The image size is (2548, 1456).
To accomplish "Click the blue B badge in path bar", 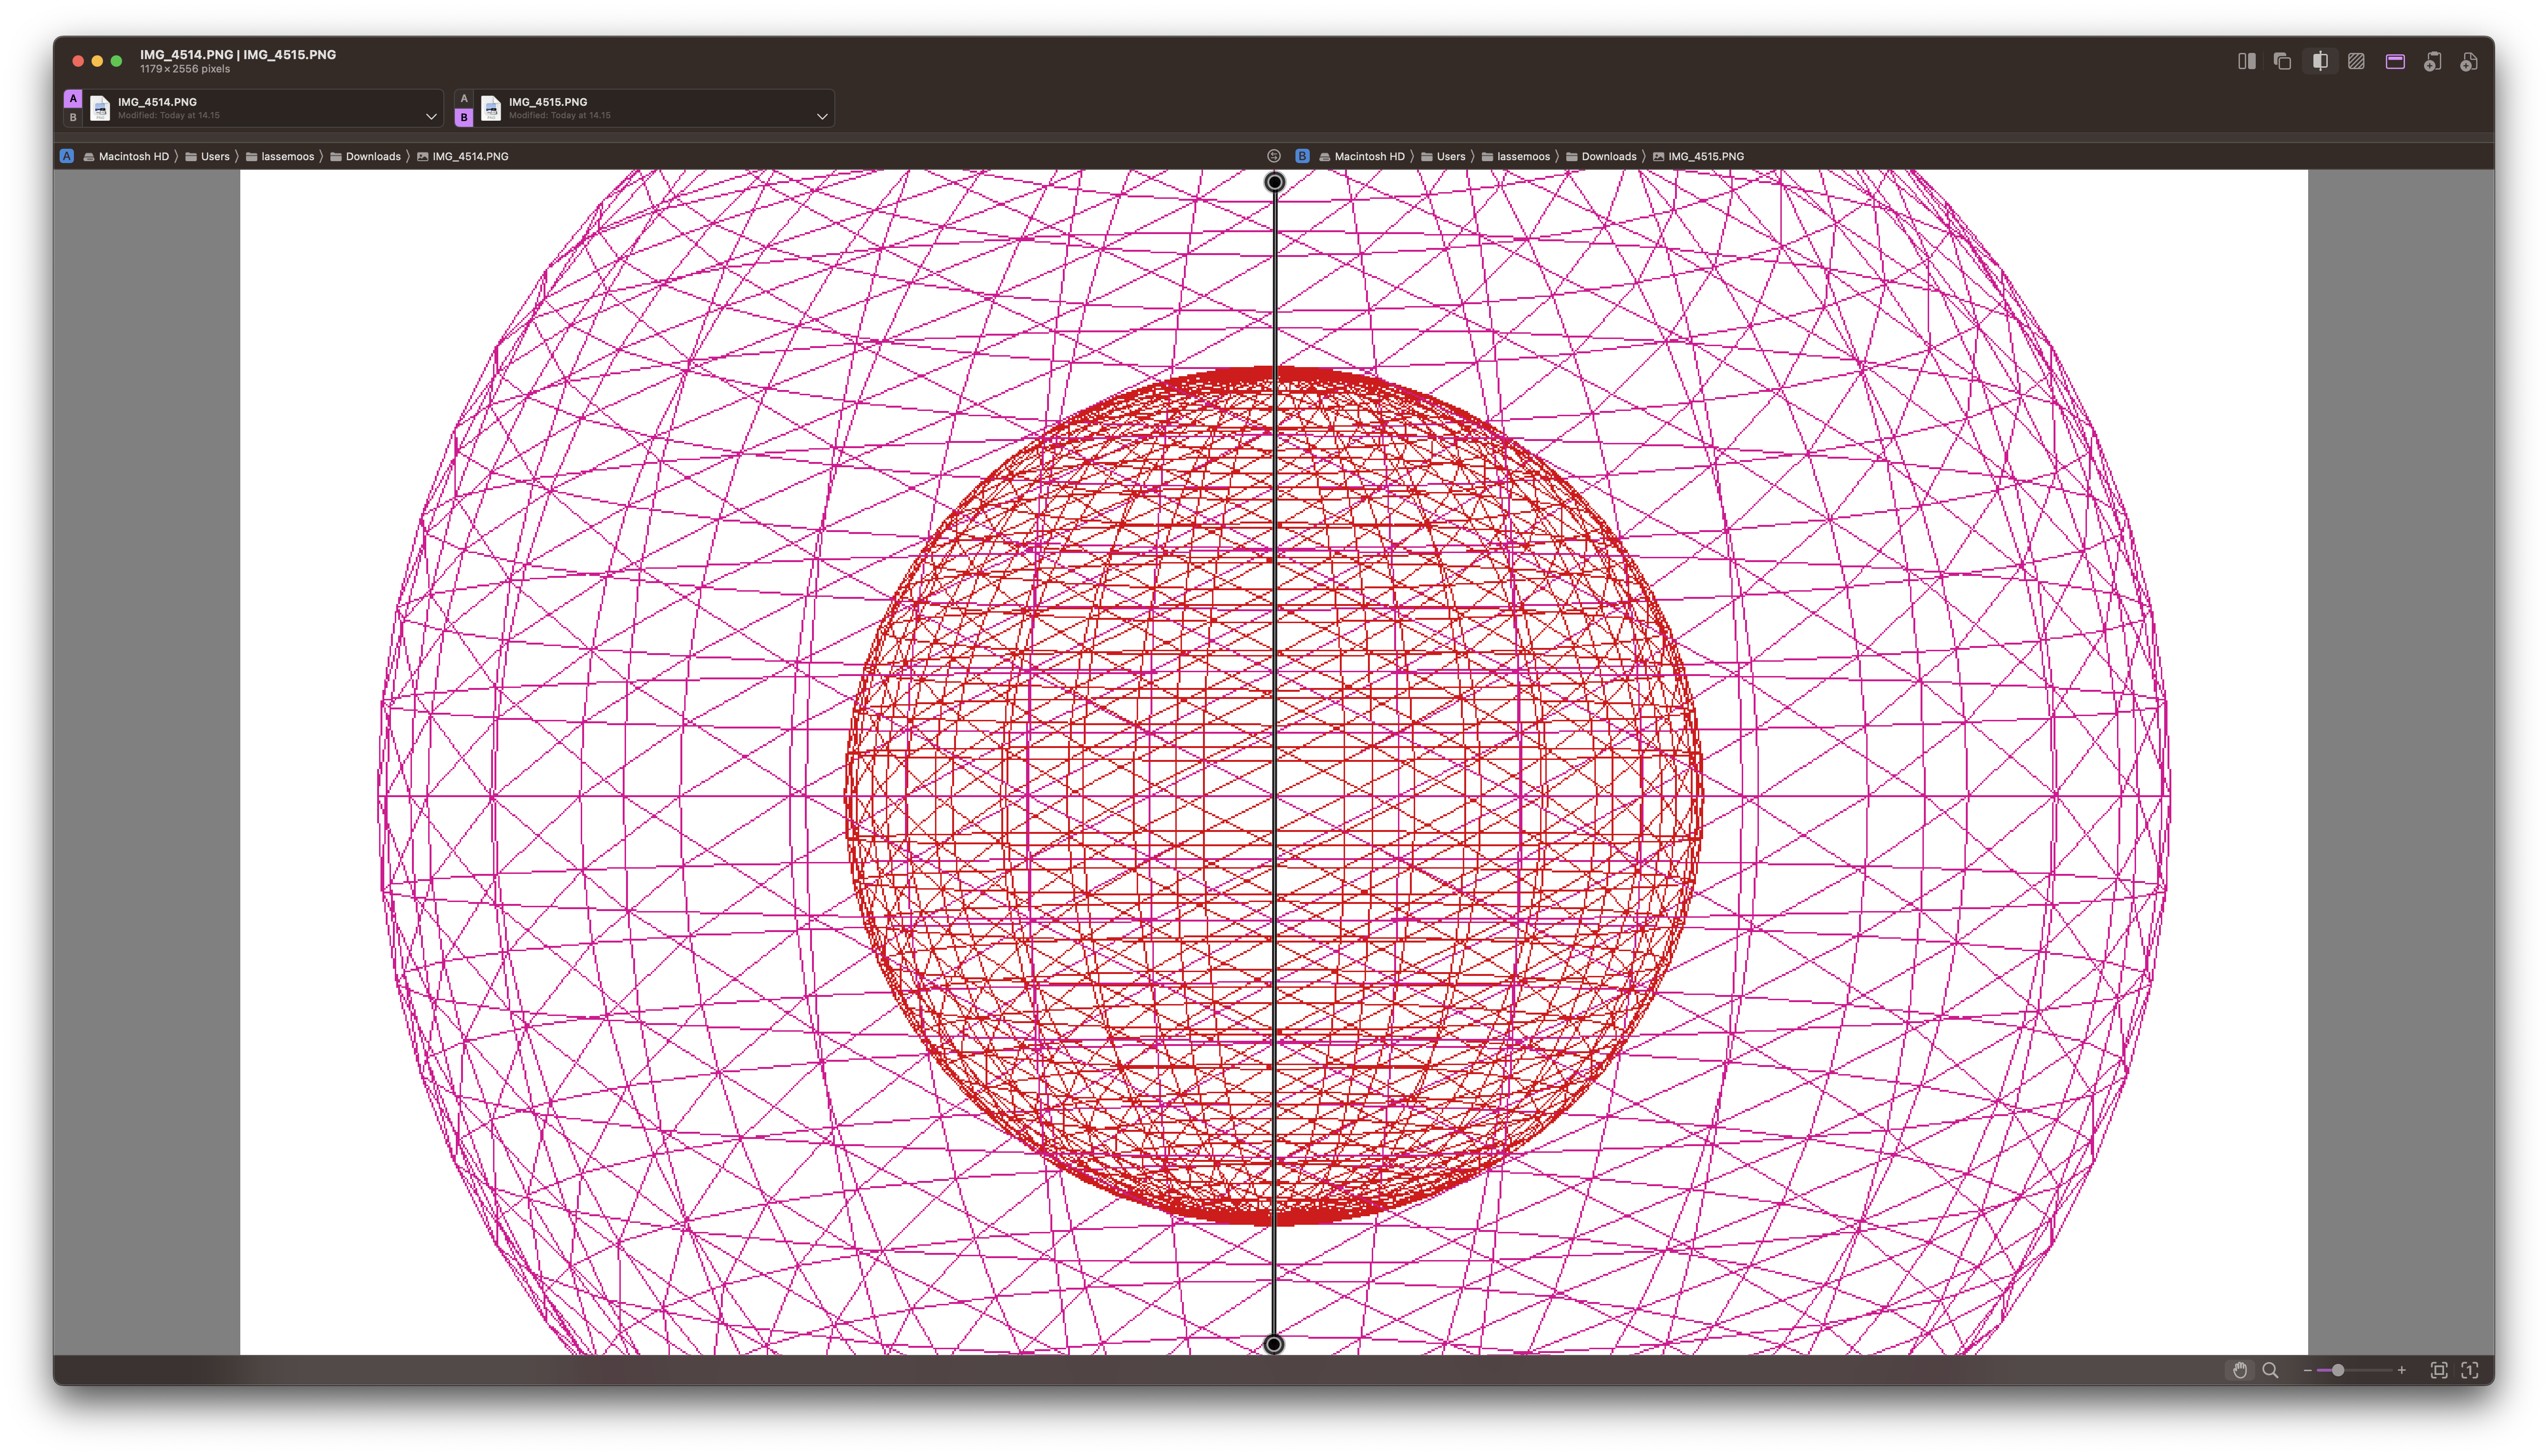I will coord(1302,156).
